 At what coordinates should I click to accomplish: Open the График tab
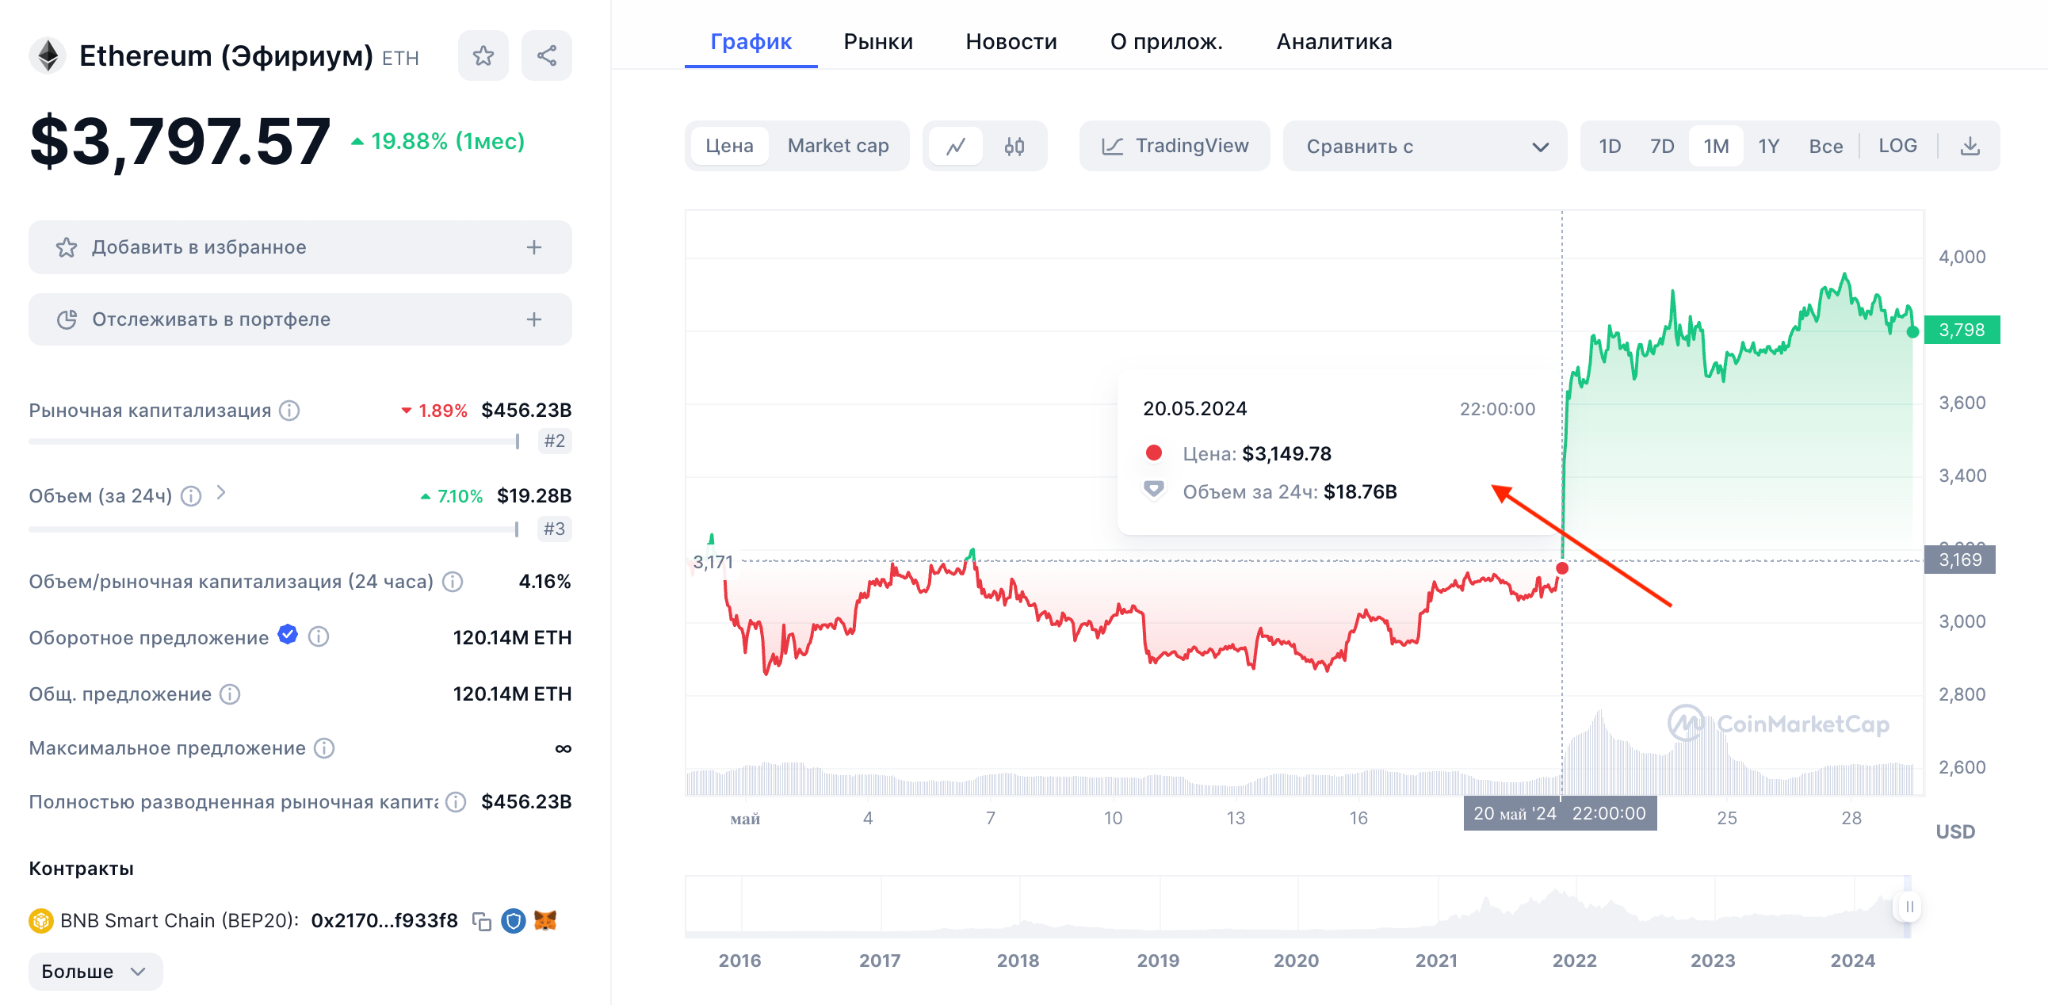(751, 42)
